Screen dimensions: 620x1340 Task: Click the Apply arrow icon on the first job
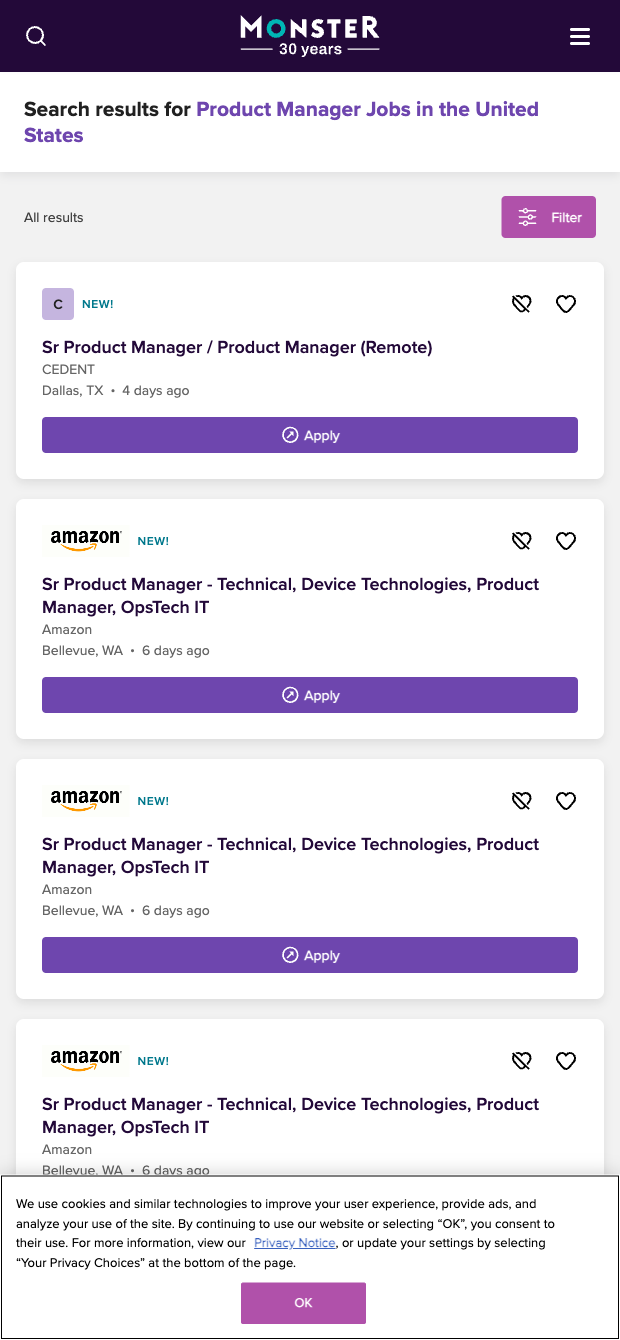(288, 435)
